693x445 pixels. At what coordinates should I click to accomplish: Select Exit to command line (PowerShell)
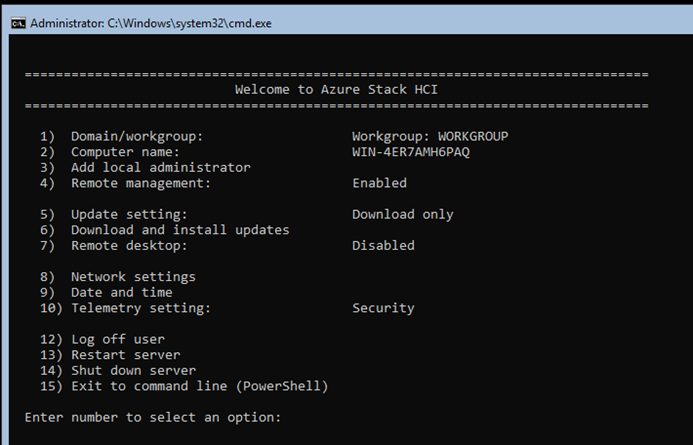pos(199,386)
